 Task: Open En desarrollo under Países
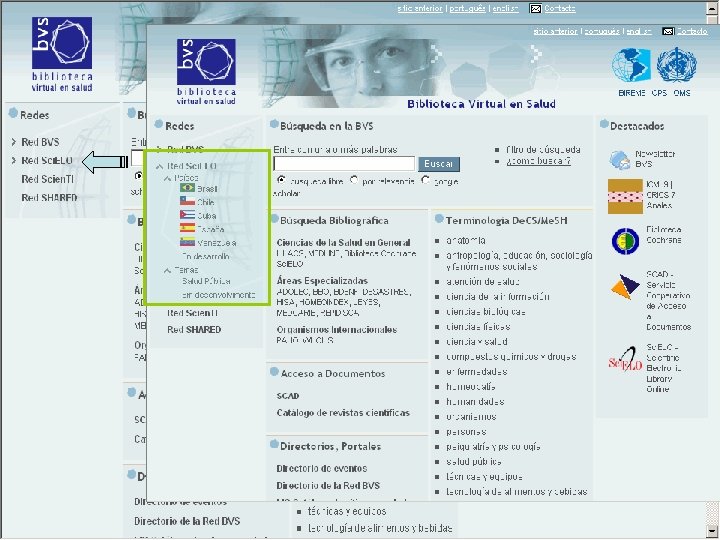coord(205,256)
